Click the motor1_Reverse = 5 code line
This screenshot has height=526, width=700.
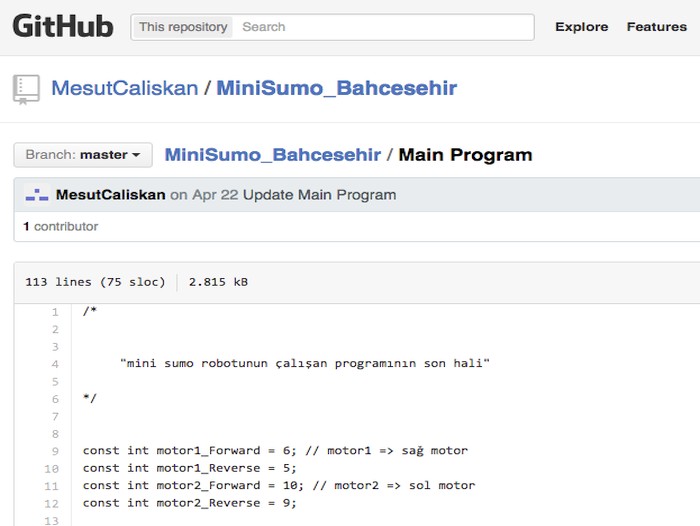coord(189,468)
